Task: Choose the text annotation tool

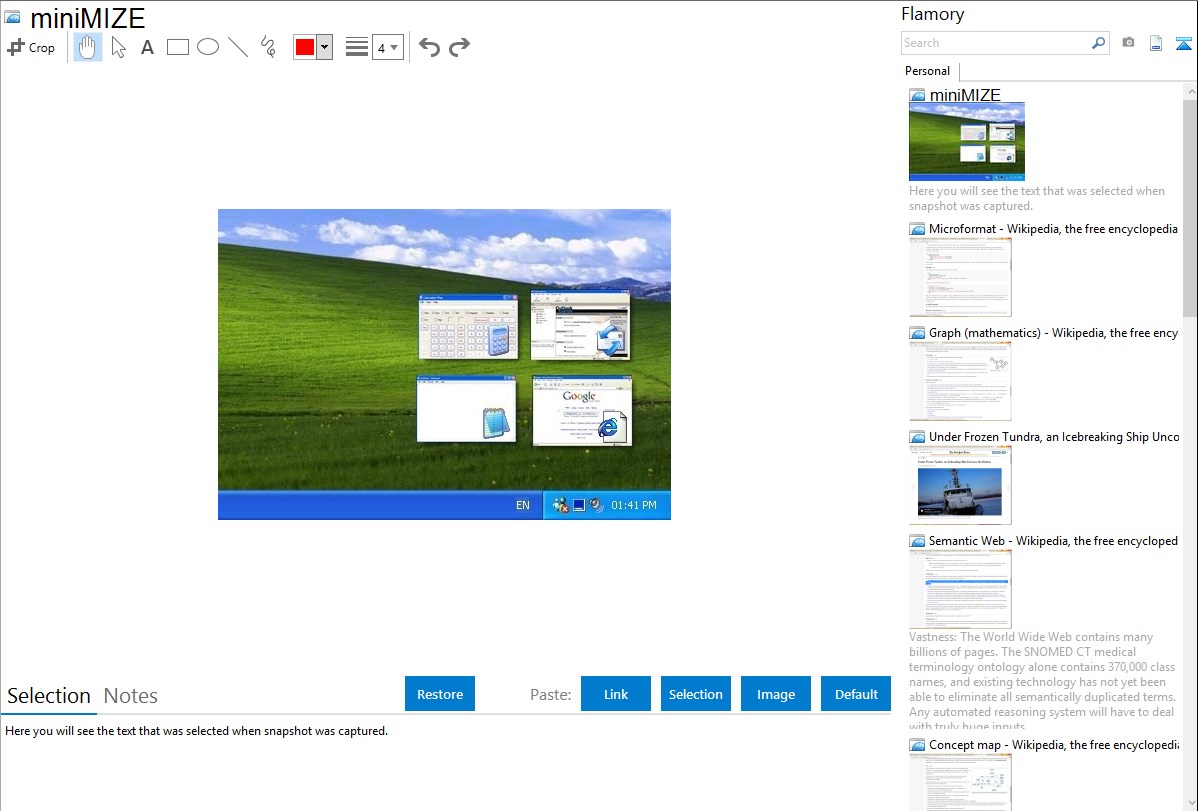Action: click(147, 47)
